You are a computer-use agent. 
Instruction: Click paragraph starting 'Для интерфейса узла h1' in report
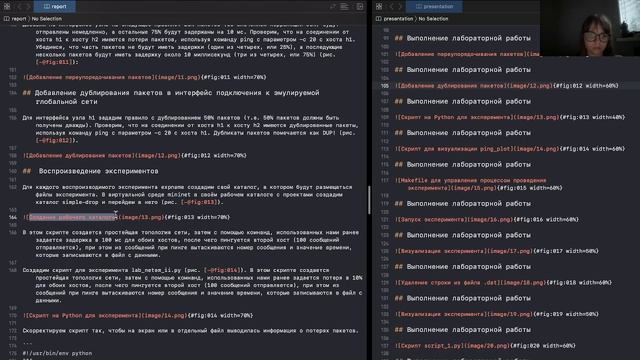(191, 129)
